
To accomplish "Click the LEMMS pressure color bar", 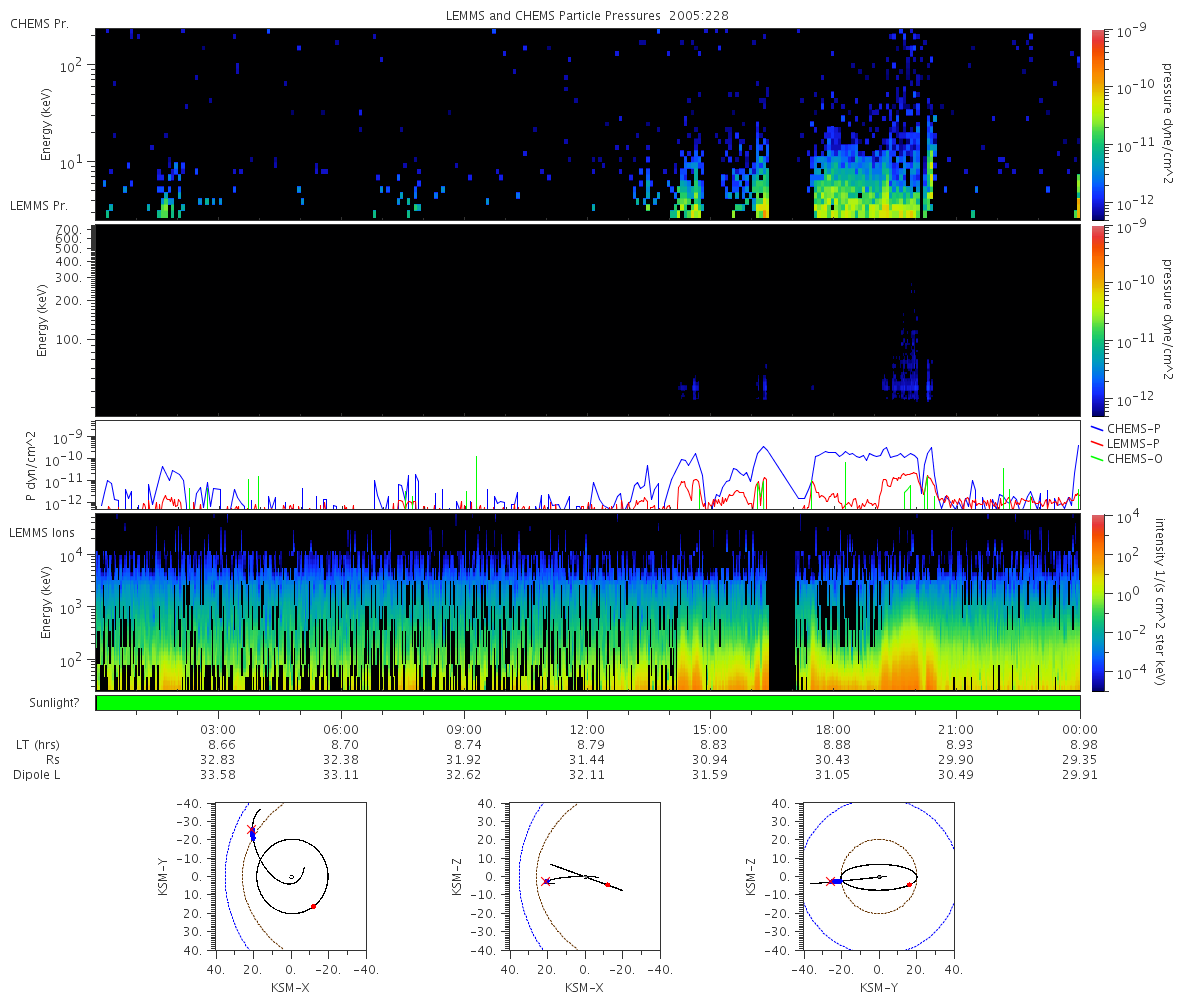I will click(x=1097, y=320).
